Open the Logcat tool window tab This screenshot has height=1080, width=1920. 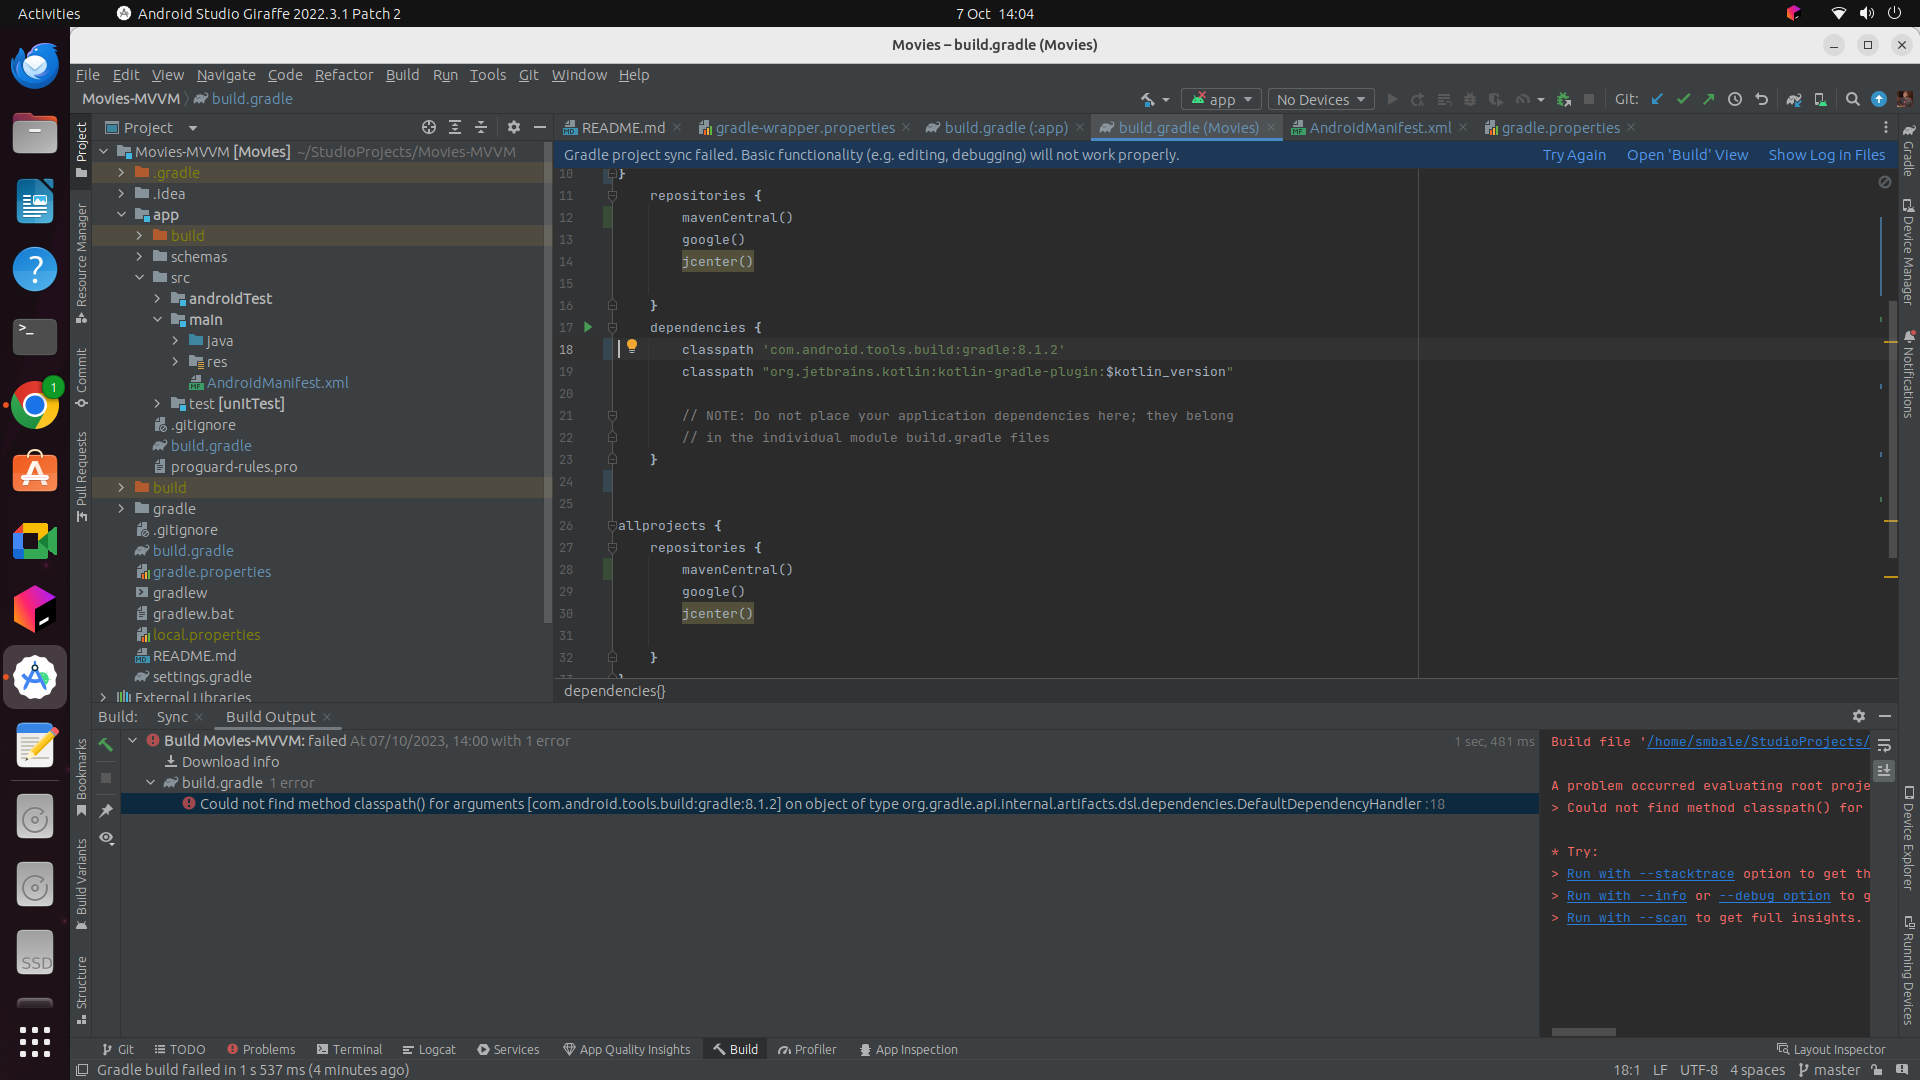click(x=429, y=1049)
